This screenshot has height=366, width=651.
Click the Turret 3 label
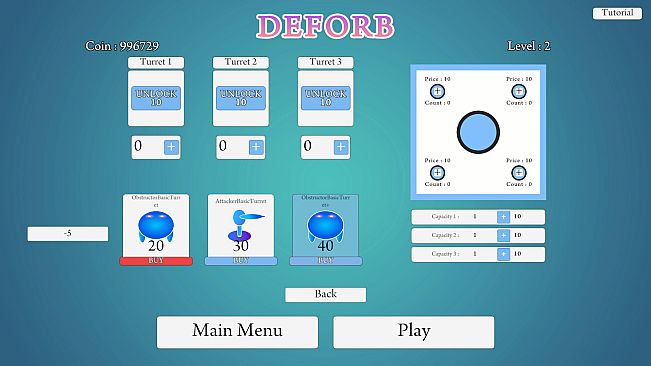click(x=326, y=62)
